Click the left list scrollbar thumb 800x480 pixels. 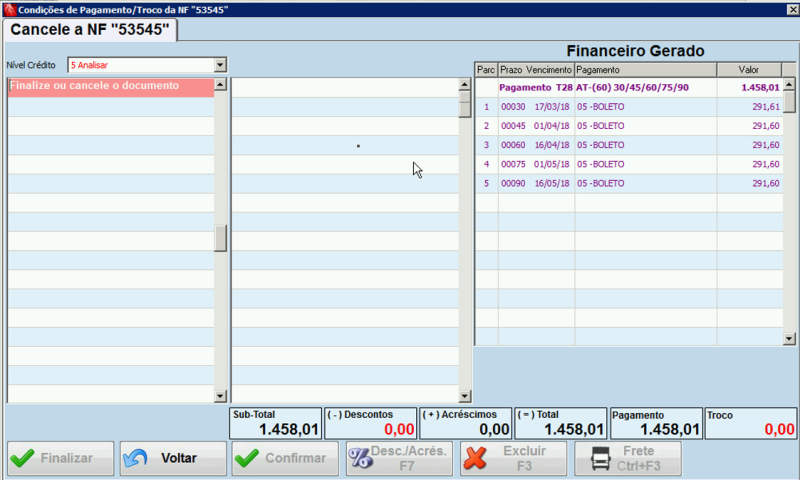(x=220, y=239)
